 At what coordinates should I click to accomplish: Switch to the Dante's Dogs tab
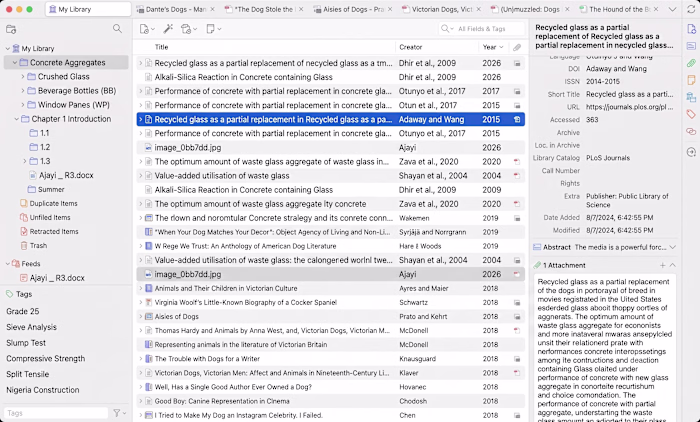(174, 9)
